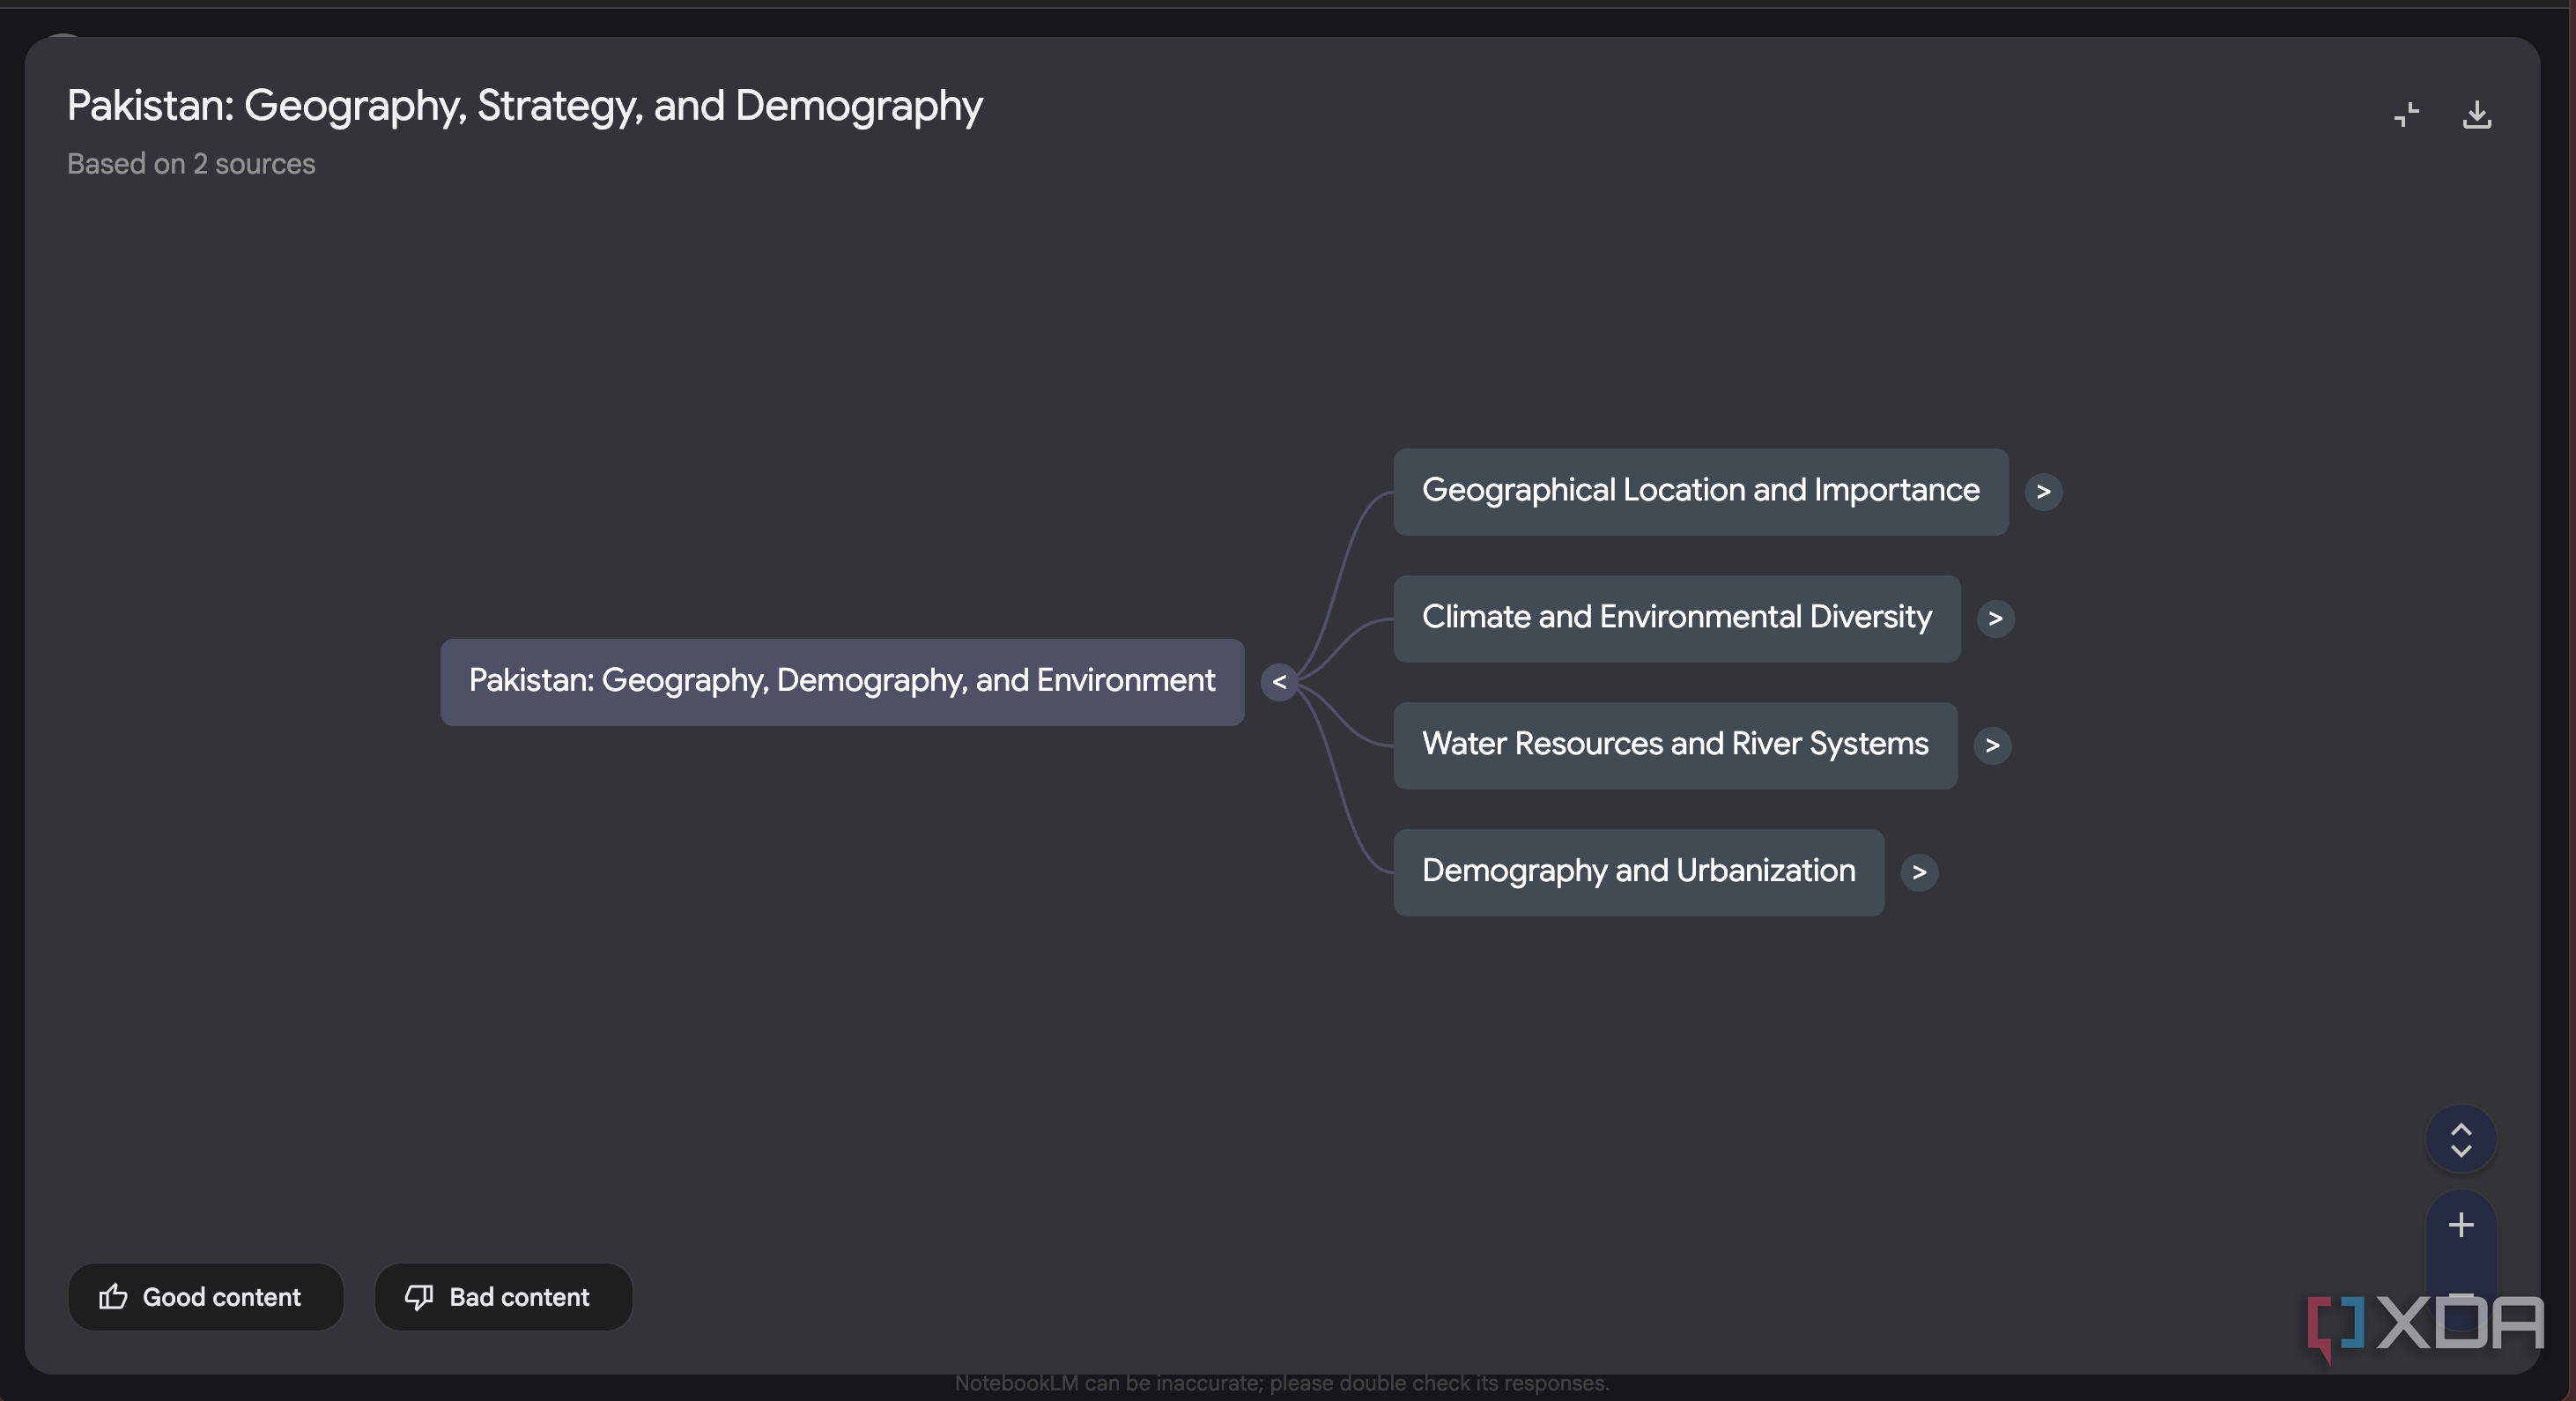This screenshot has height=1401, width=2576.
Task: Expand Geographical Location and Importance chevron
Action: 2043,492
